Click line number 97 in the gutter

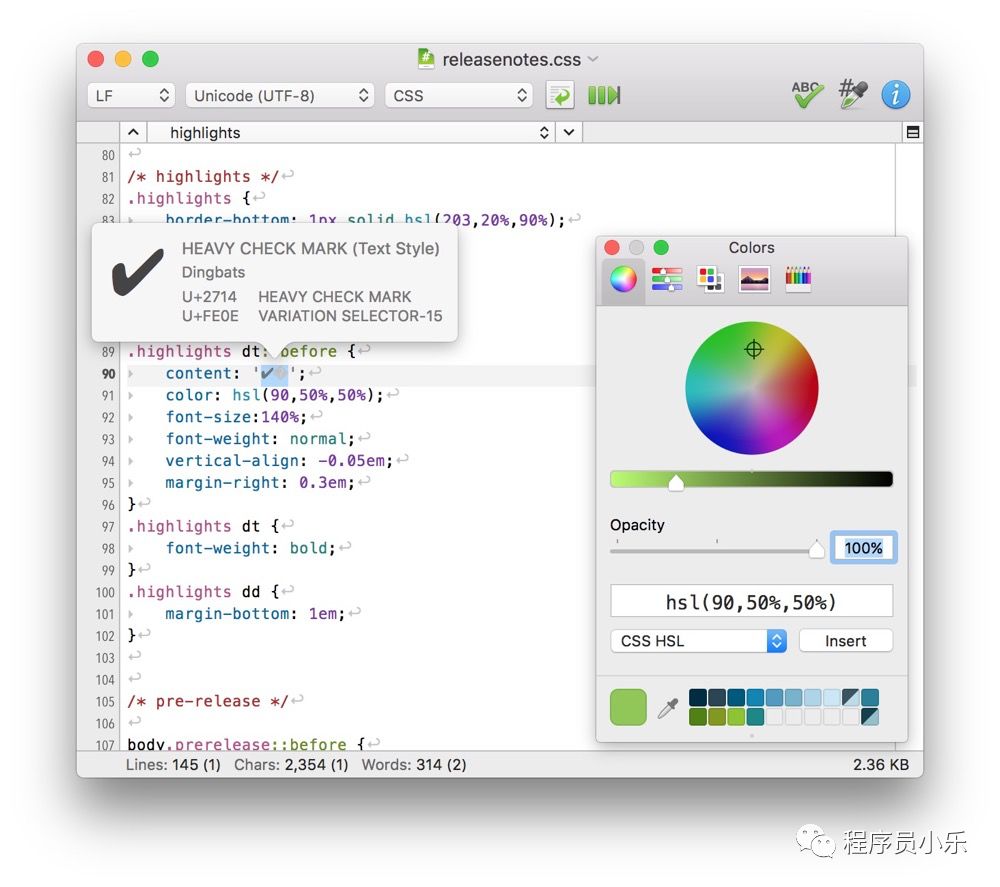(107, 527)
